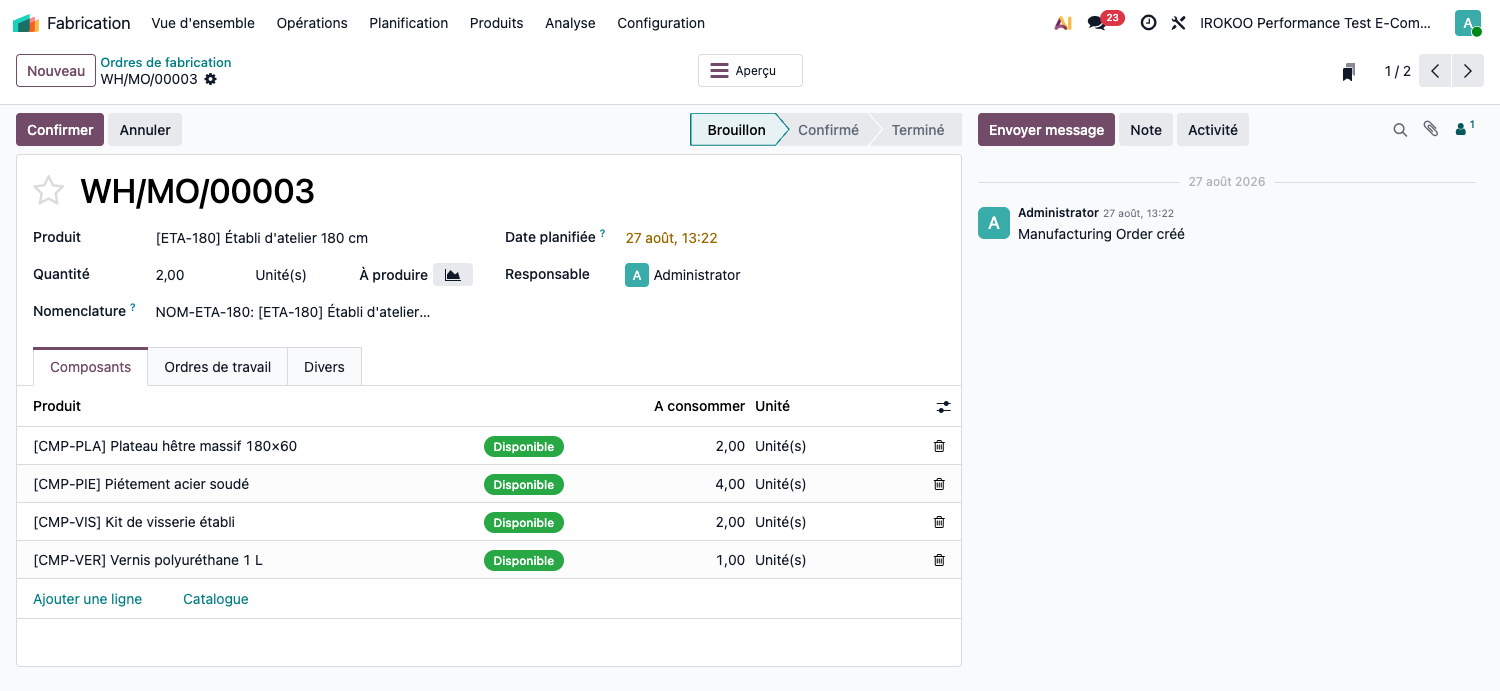Click the Annuler button
Screen dimensions: 1500x691
145,130
